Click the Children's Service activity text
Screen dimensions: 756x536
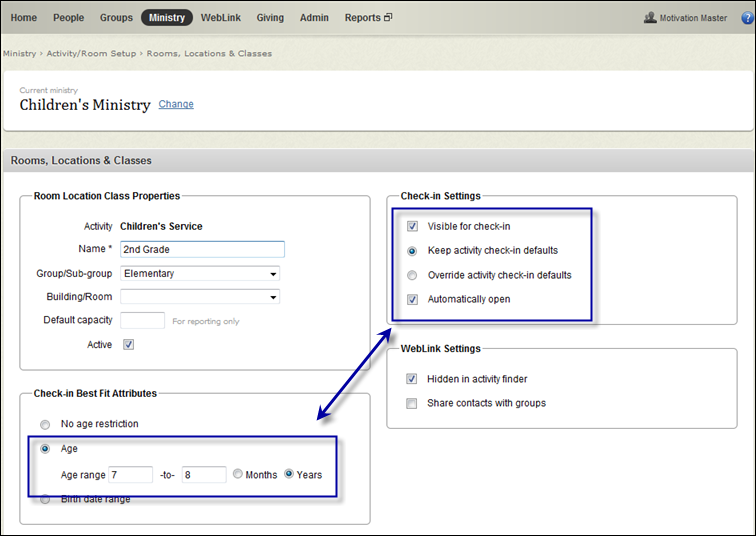[161, 226]
